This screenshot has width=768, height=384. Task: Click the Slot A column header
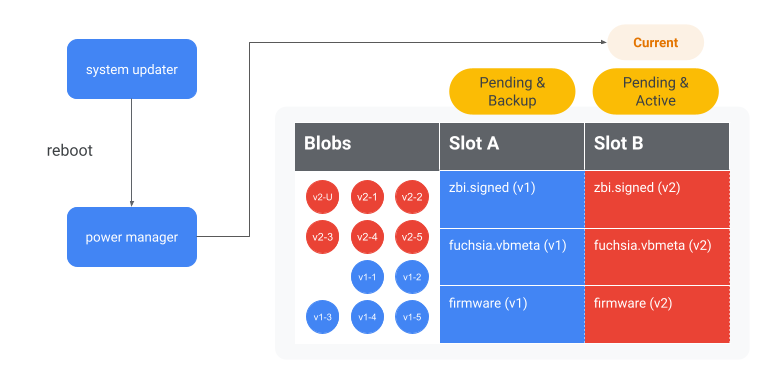pos(512,146)
